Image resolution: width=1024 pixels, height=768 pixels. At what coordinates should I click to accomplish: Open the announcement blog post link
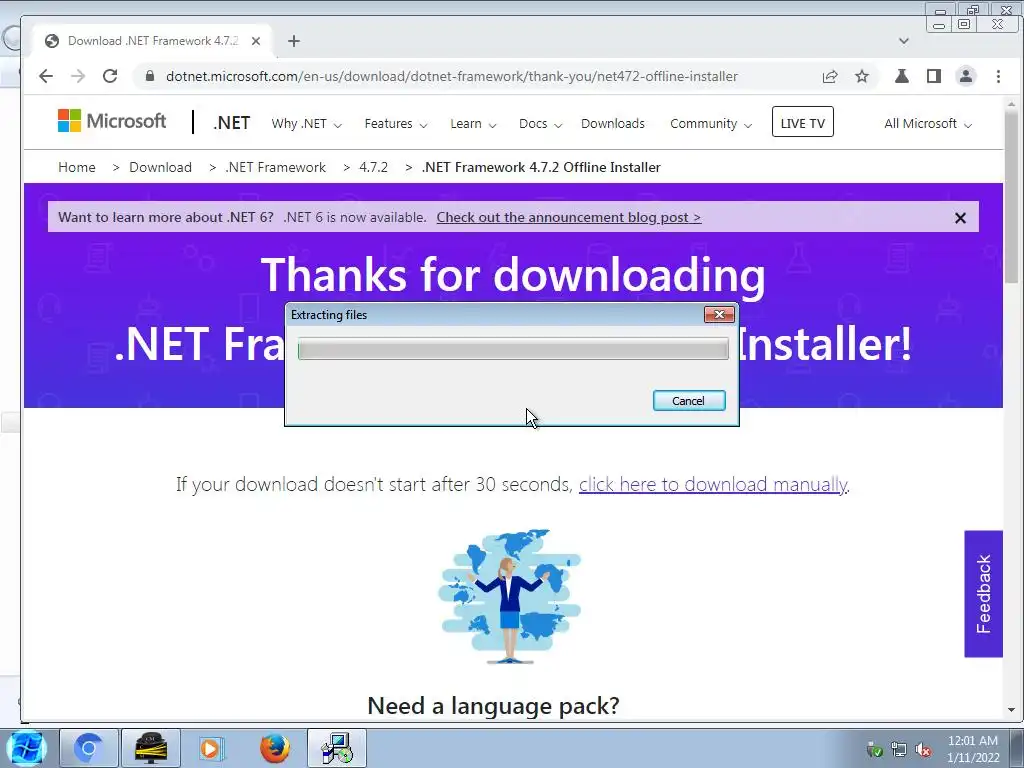tap(569, 217)
